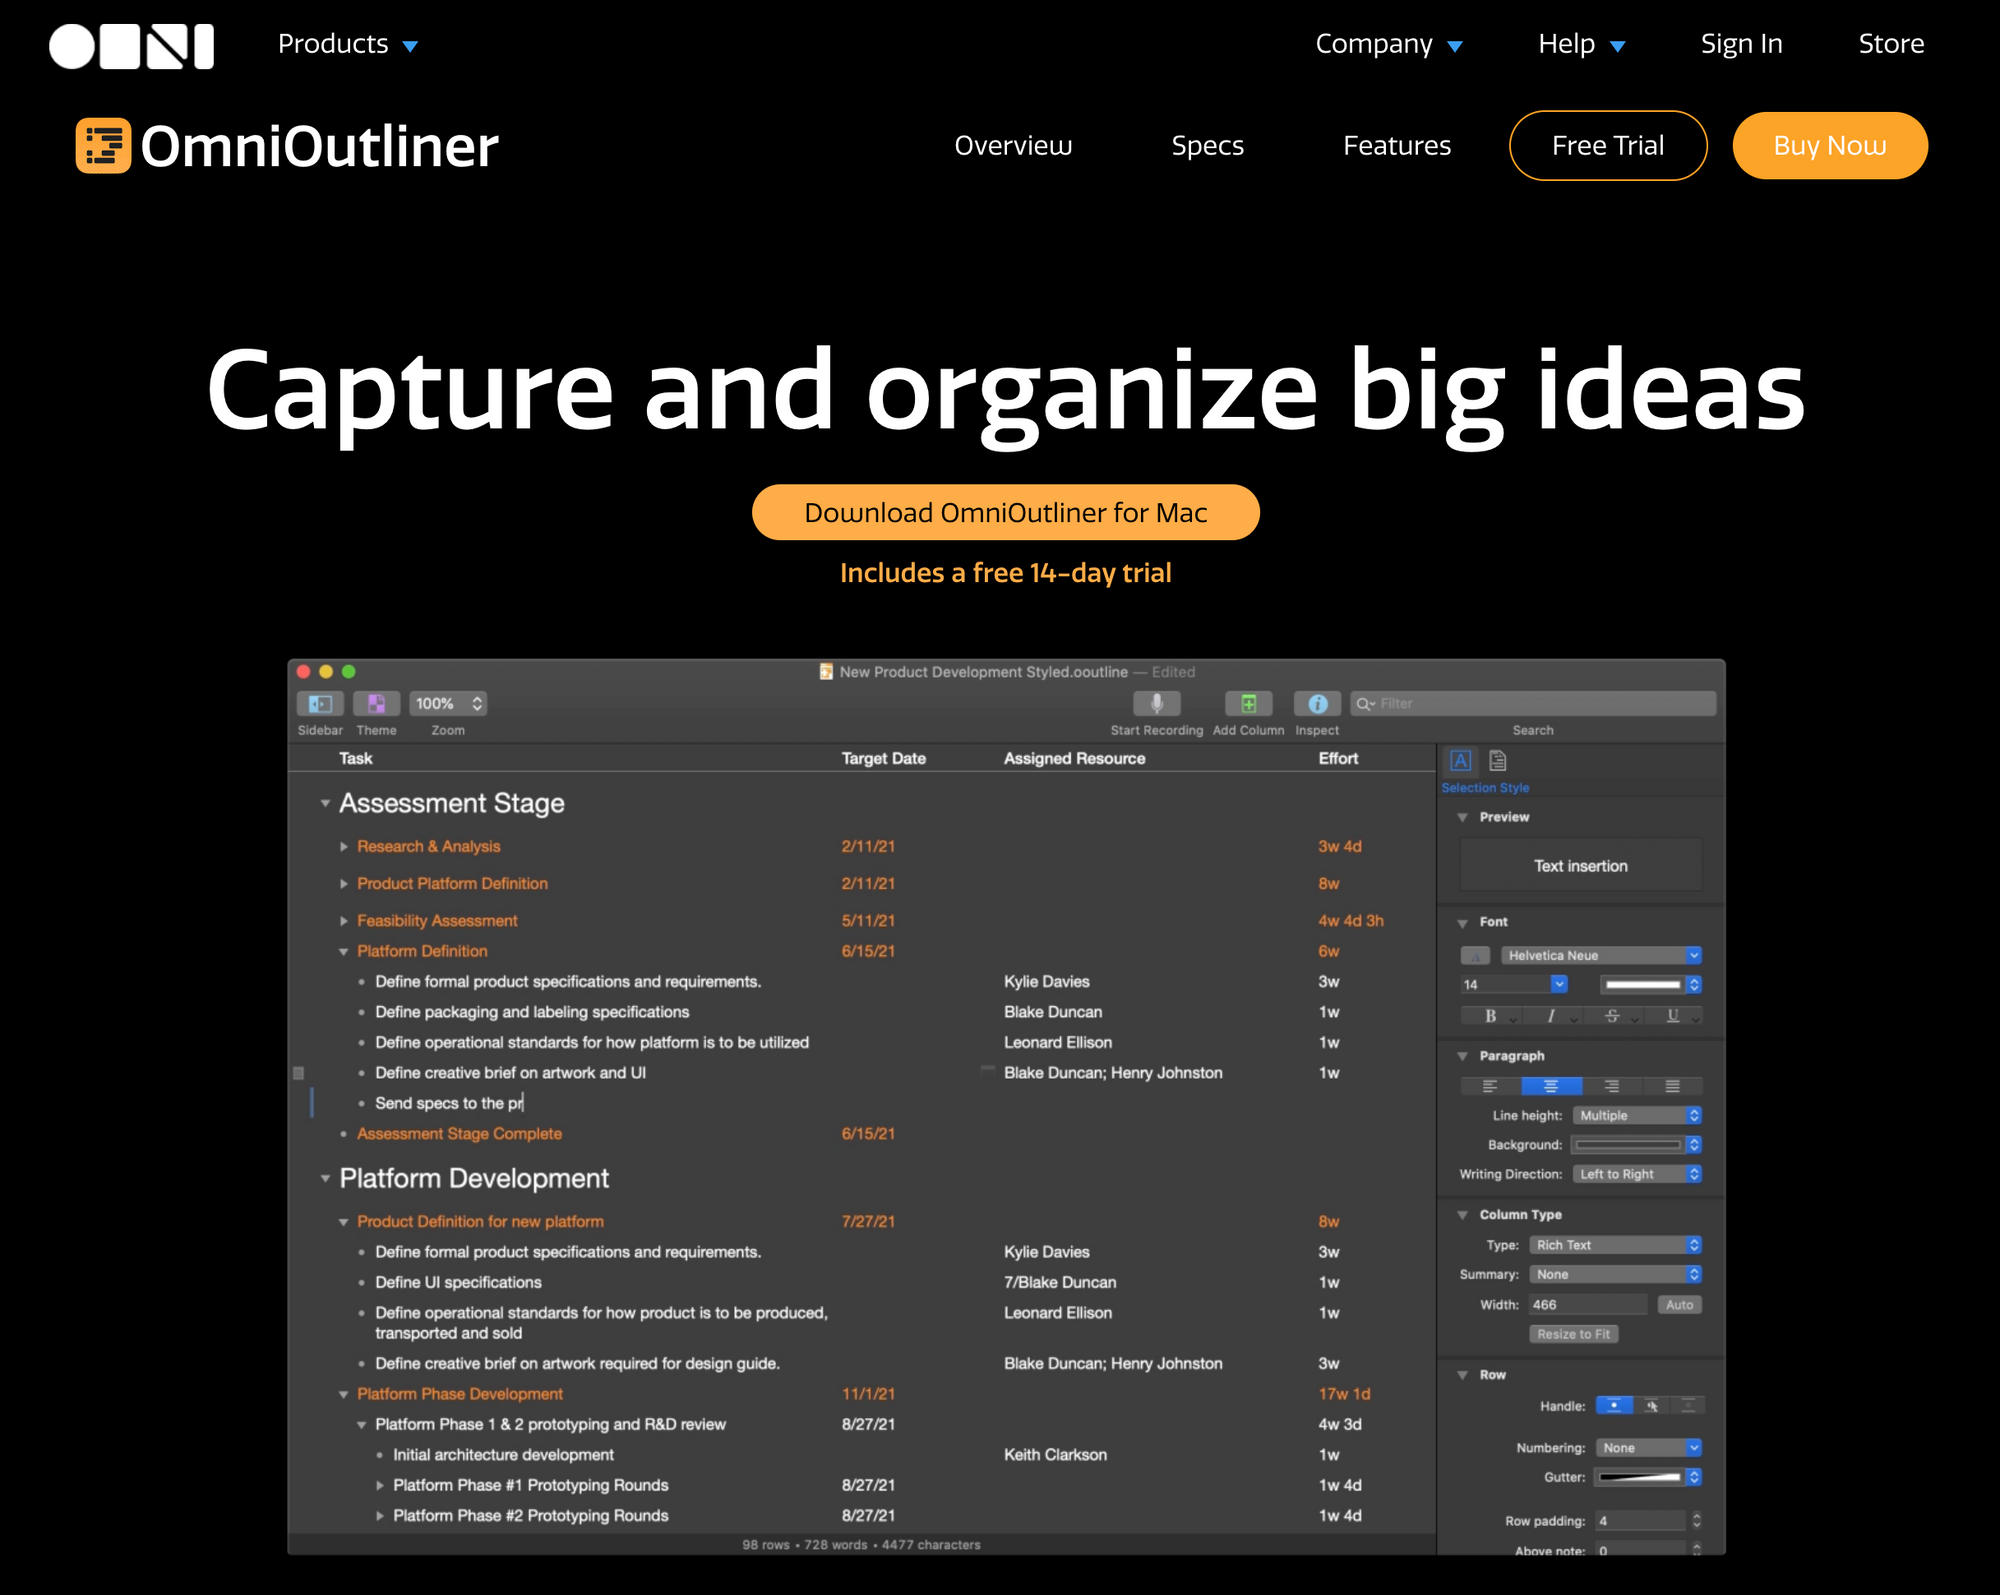
Task: Open the Help dropdown menu
Action: (1581, 44)
